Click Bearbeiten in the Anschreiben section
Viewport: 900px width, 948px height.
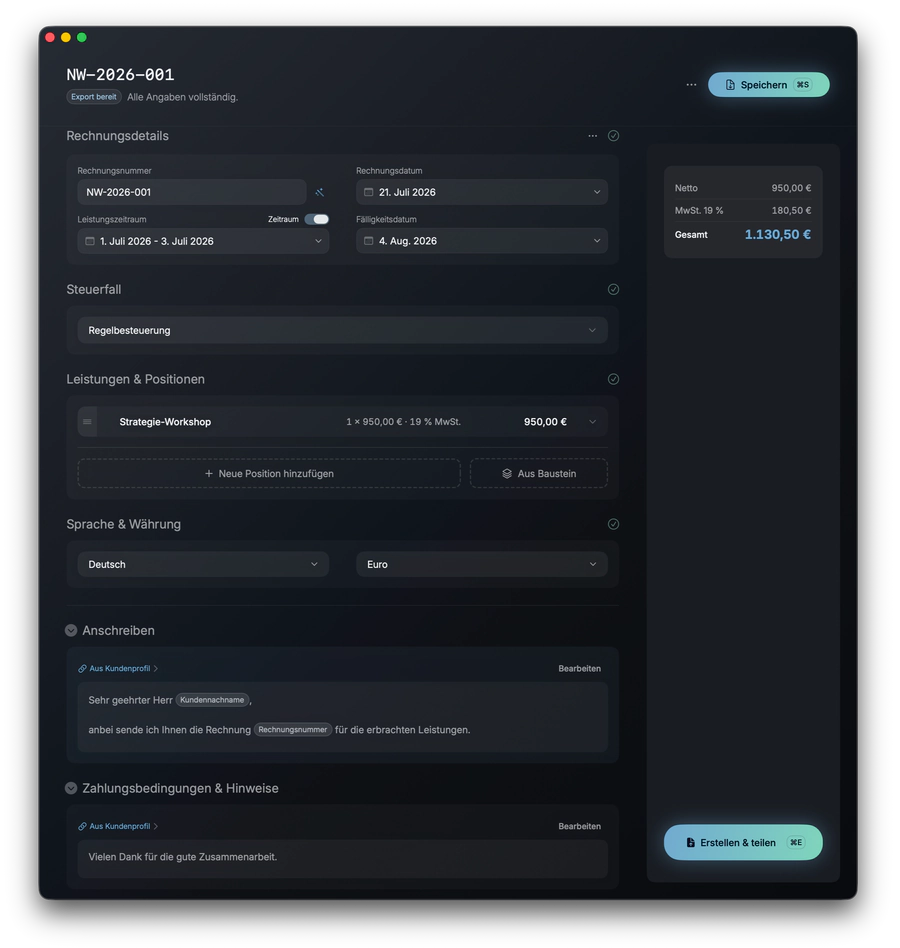point(579,669)
